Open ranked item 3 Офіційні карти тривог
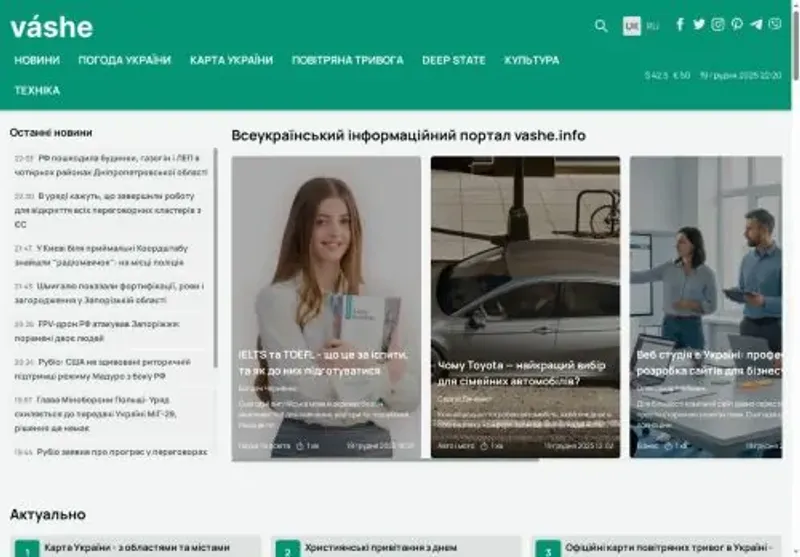Viewport: 800px width, 557px height. pos(657,547)
